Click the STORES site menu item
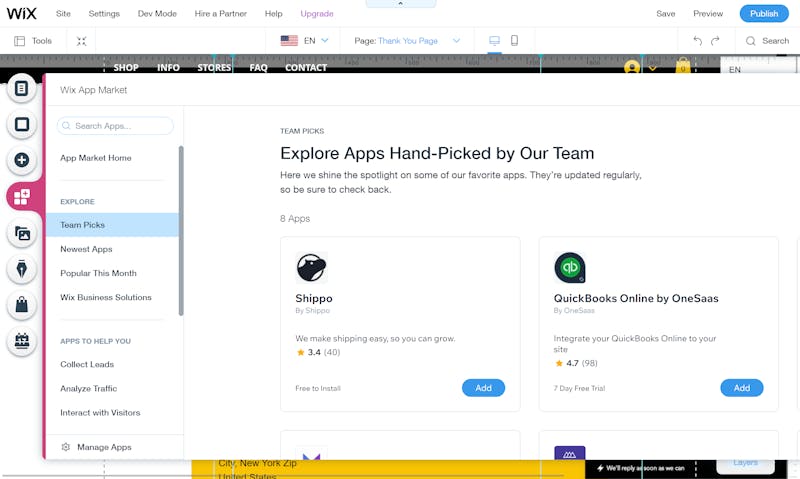Screen dimensions: 800x479 point(214,67)
